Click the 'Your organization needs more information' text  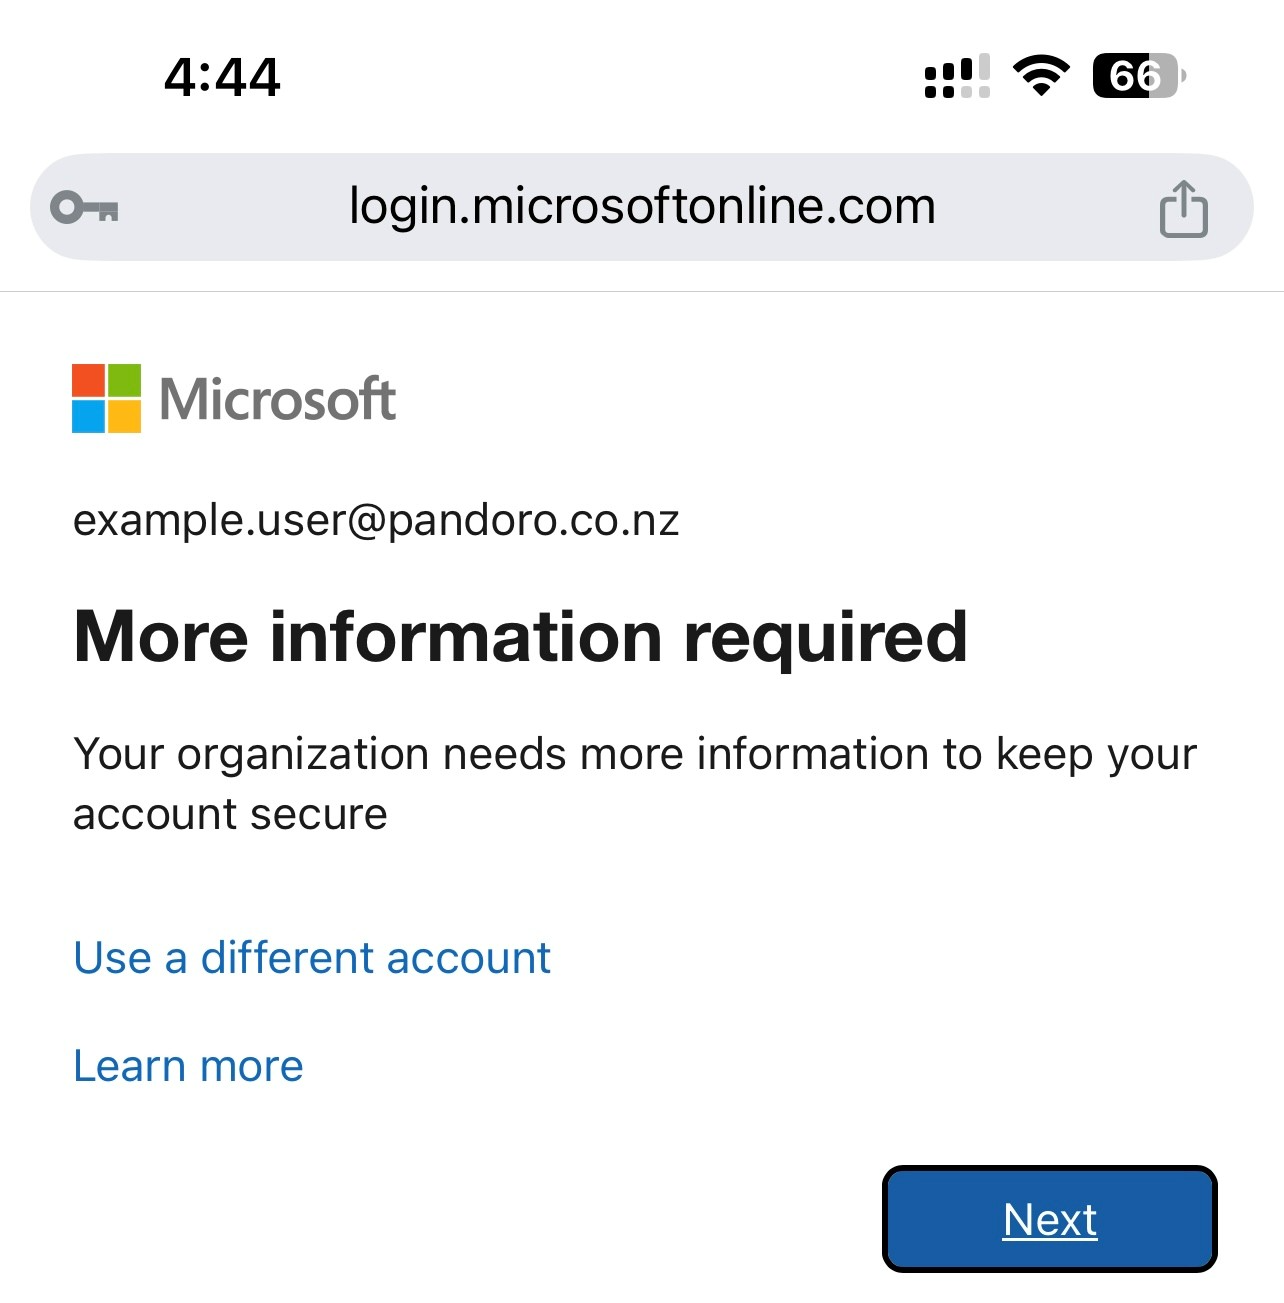634,754
